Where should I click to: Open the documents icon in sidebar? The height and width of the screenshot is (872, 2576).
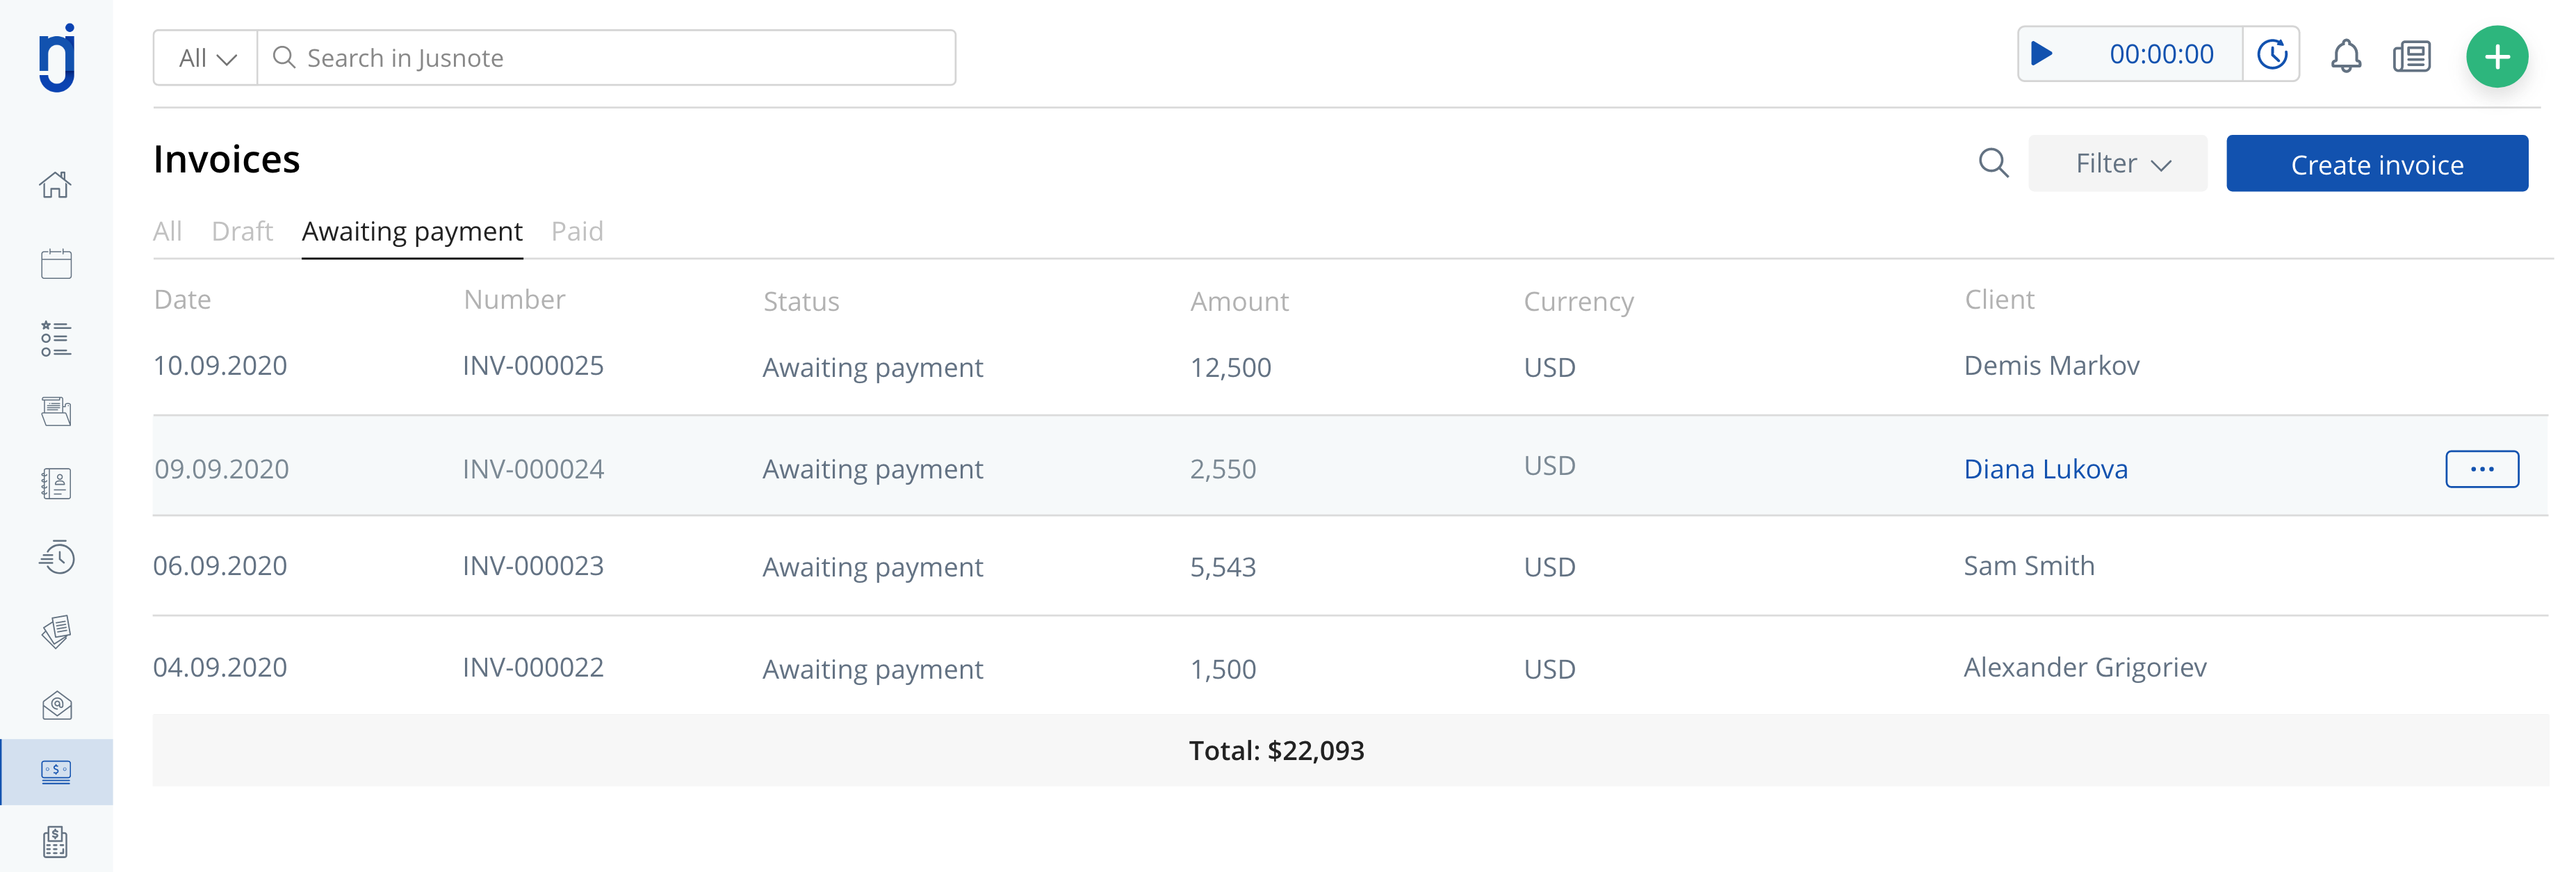[56, 411]
